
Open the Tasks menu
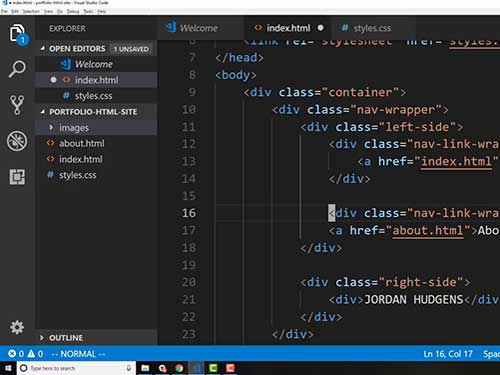coord(88,11)
